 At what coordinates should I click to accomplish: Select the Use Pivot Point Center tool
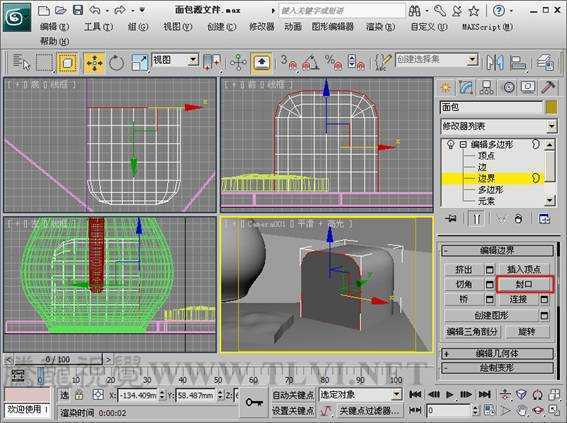click(x=212, y=63)
